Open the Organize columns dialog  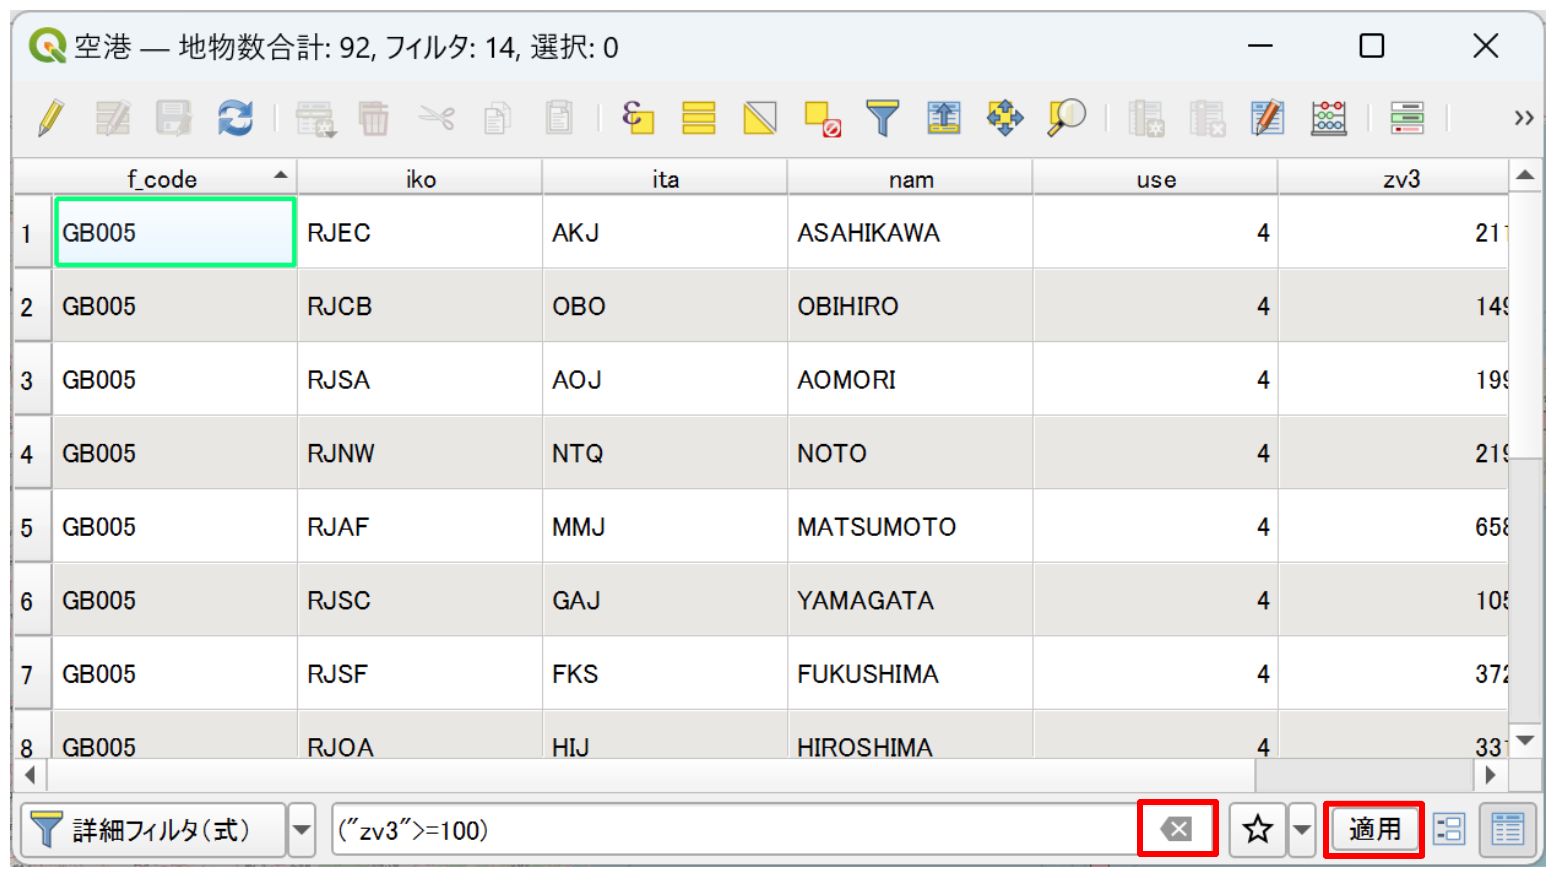(1268, 118)
